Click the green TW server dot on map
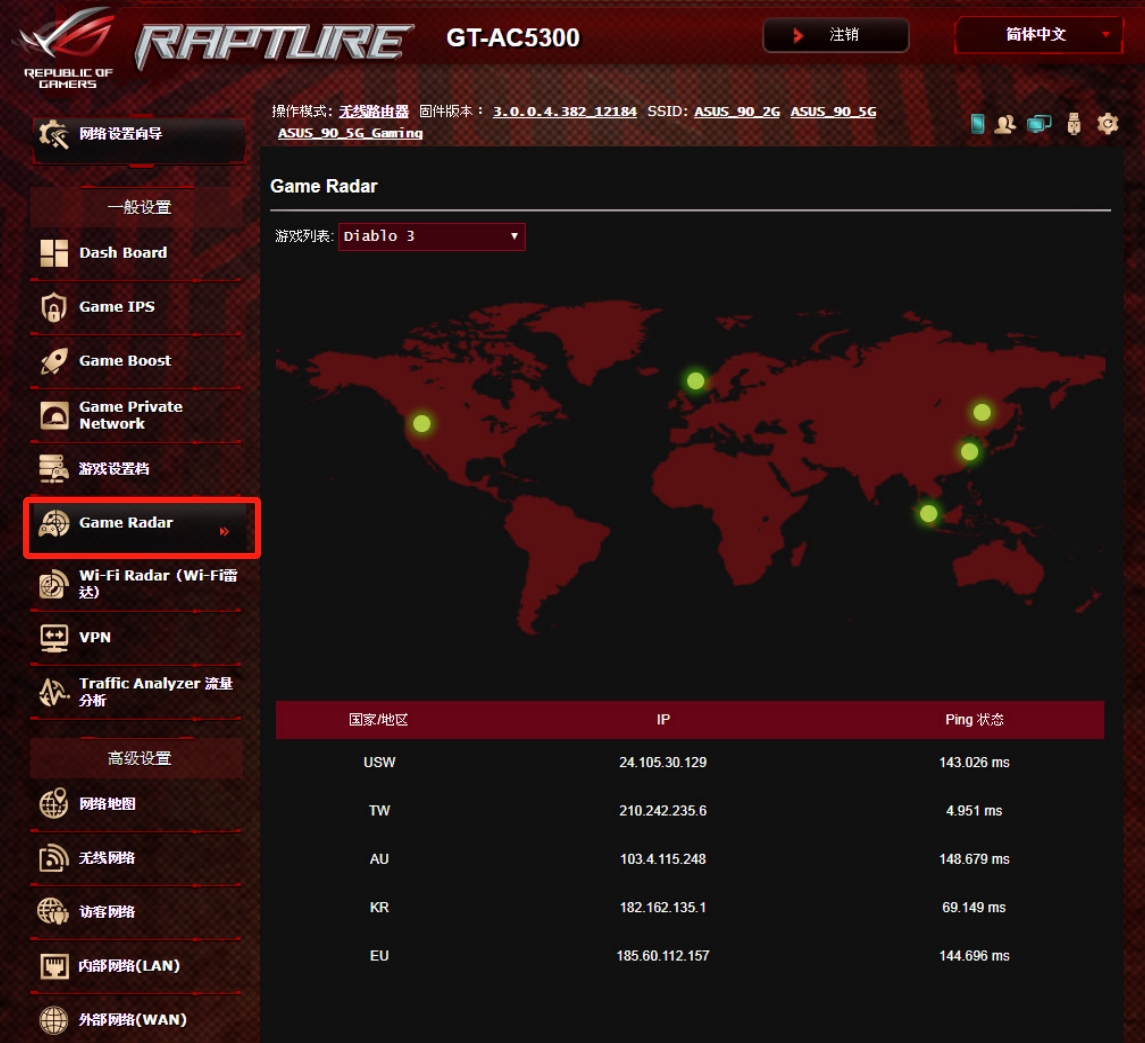The image size is (1145, 1043). pos(970,451)
